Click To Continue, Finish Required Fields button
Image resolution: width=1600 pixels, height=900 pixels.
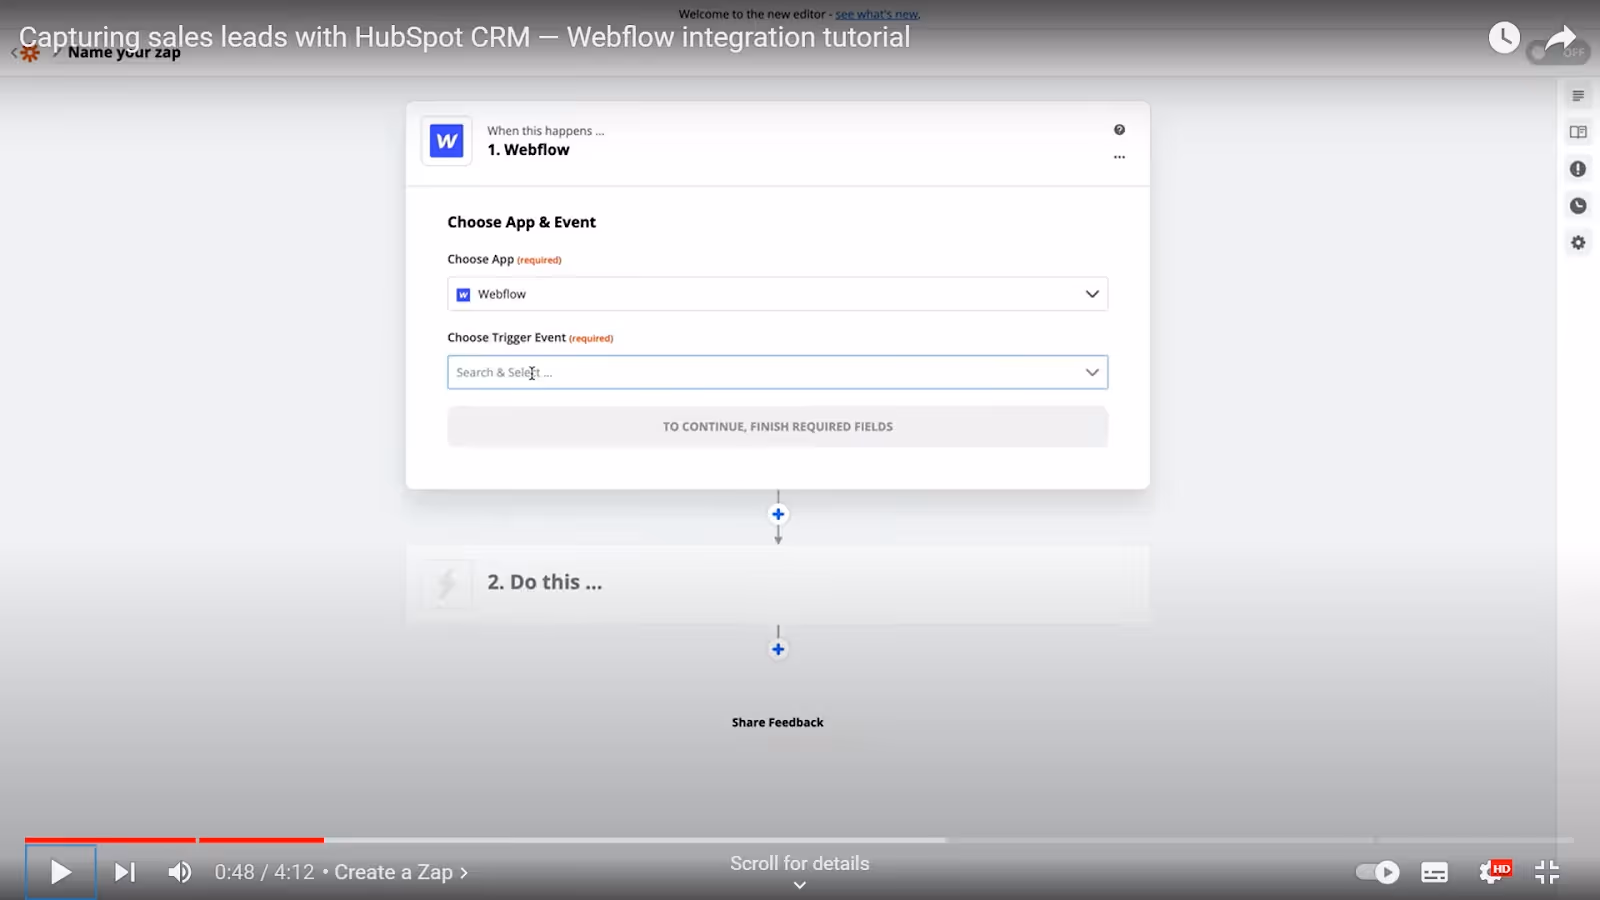pos(777,426)
